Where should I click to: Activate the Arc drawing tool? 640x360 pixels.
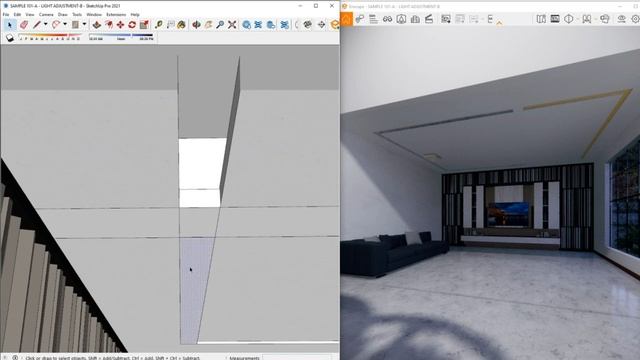tap(56, 25)
